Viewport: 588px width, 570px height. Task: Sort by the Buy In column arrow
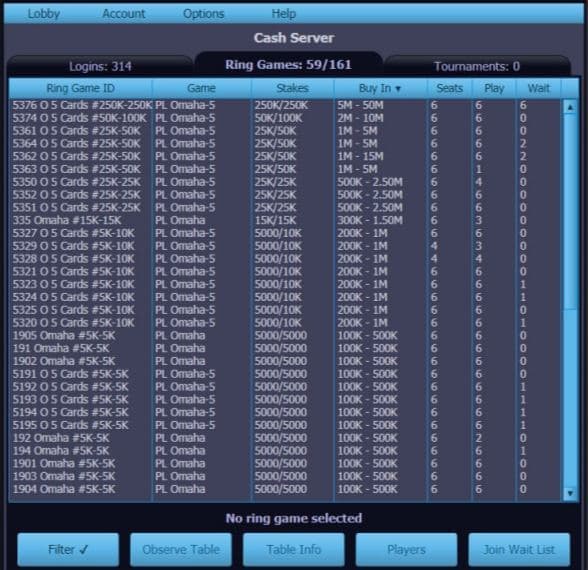[x=398, y=89]
